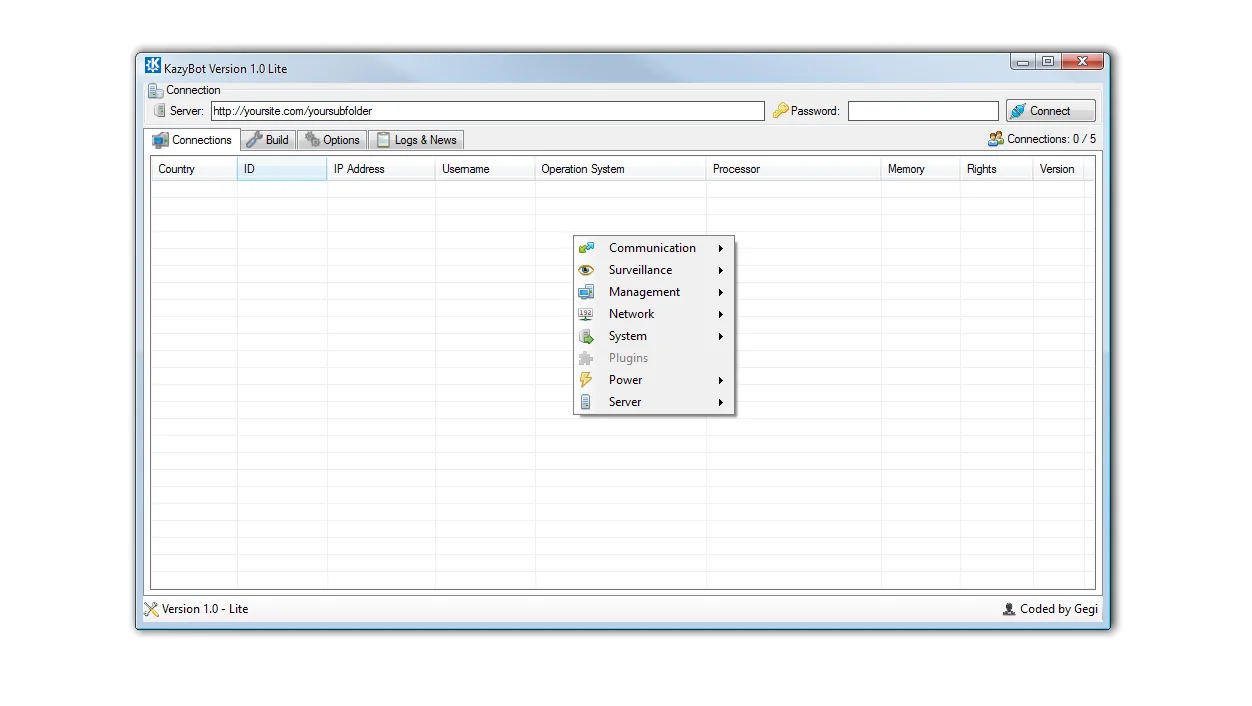Expand the Communication submenu arrow

(x=720, y=248)
